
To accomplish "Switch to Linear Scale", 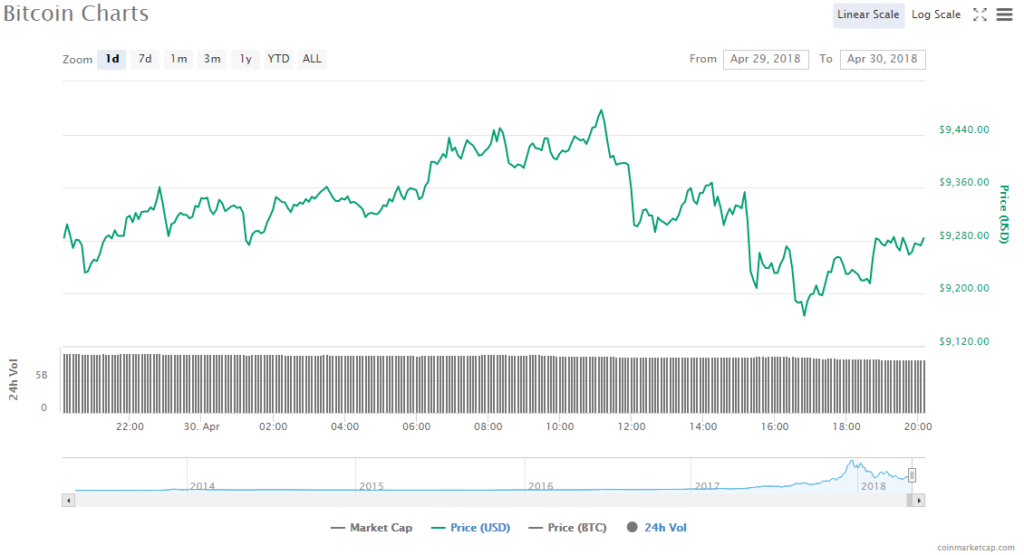I will point(869,15).
